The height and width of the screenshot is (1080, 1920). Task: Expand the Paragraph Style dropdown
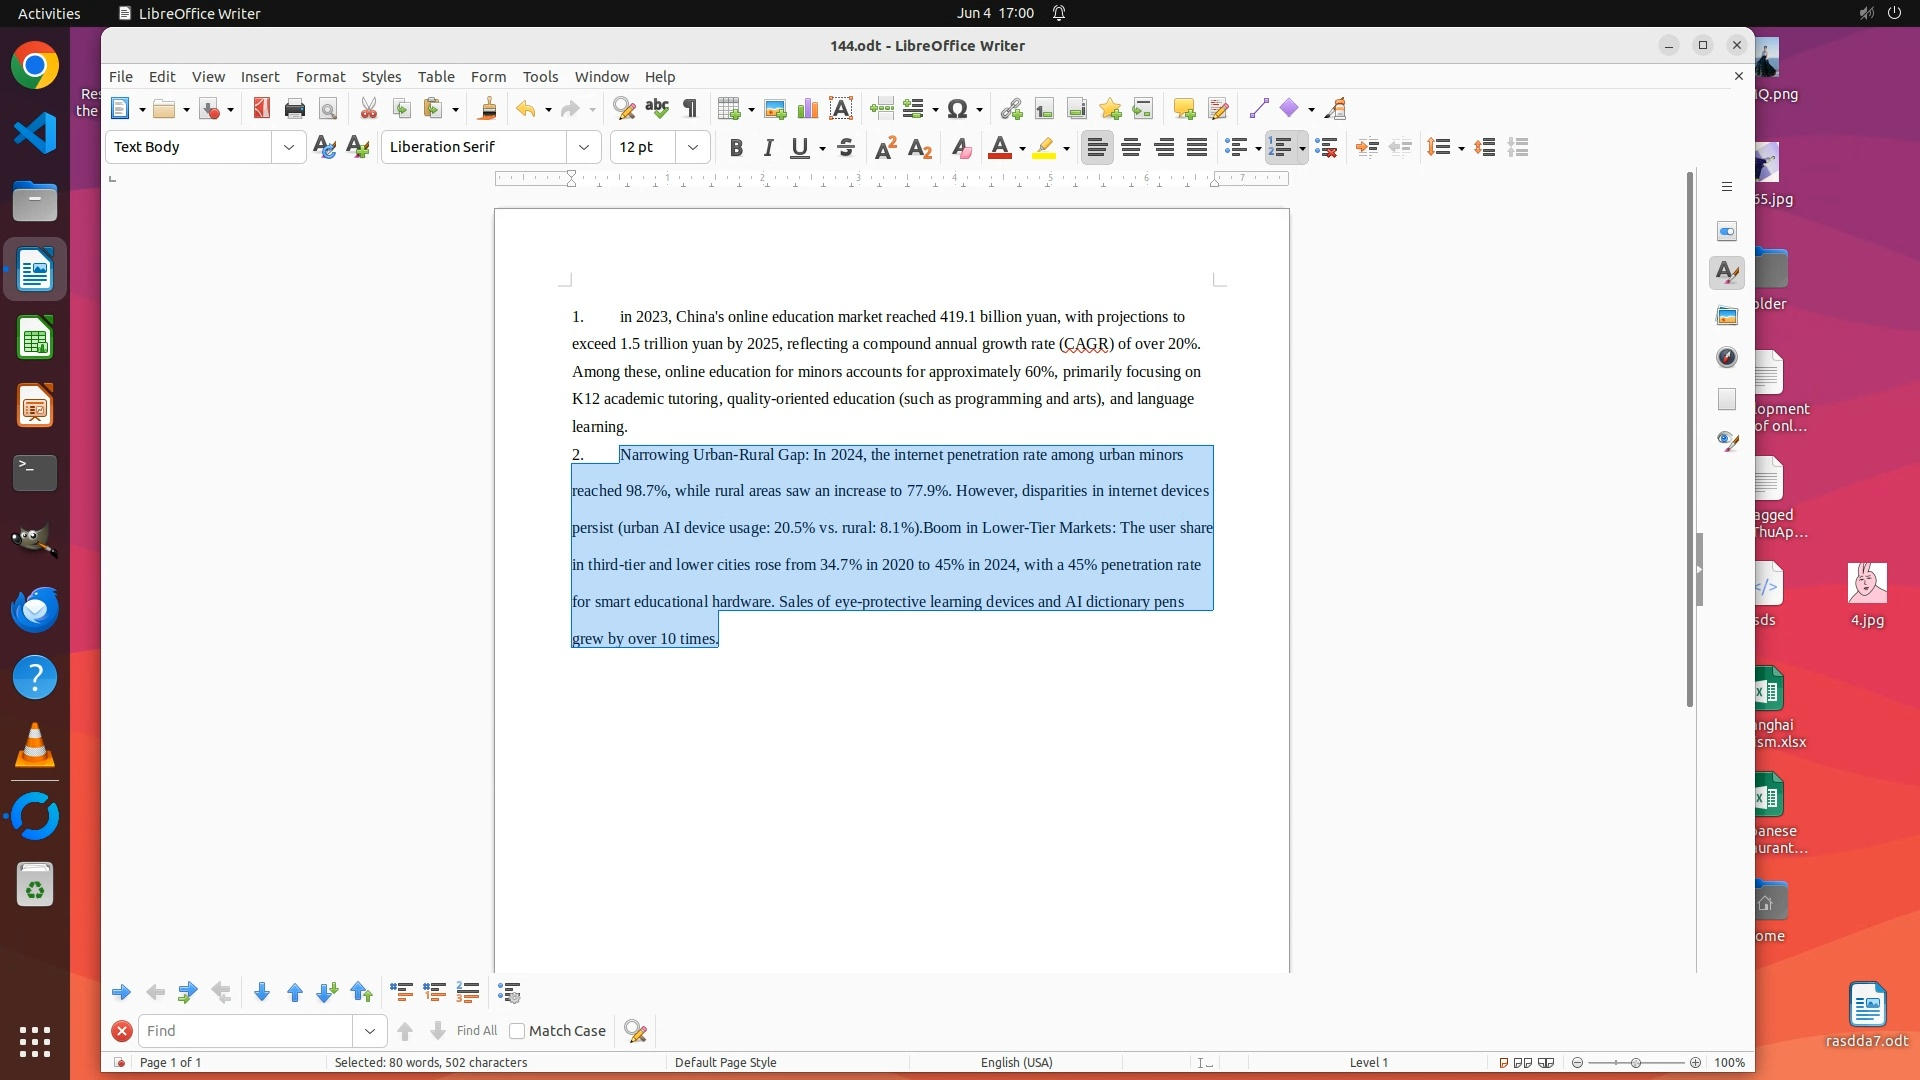point(289,147)
